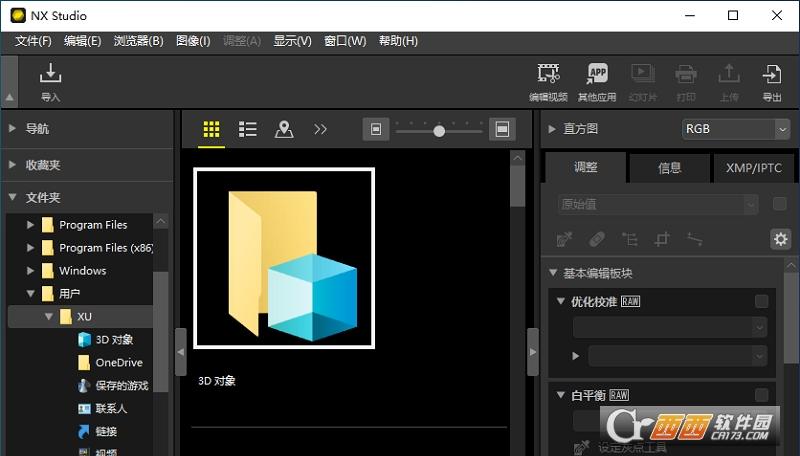
Task: Expand the Windows folder node
Action: click(x=30, y=270)
